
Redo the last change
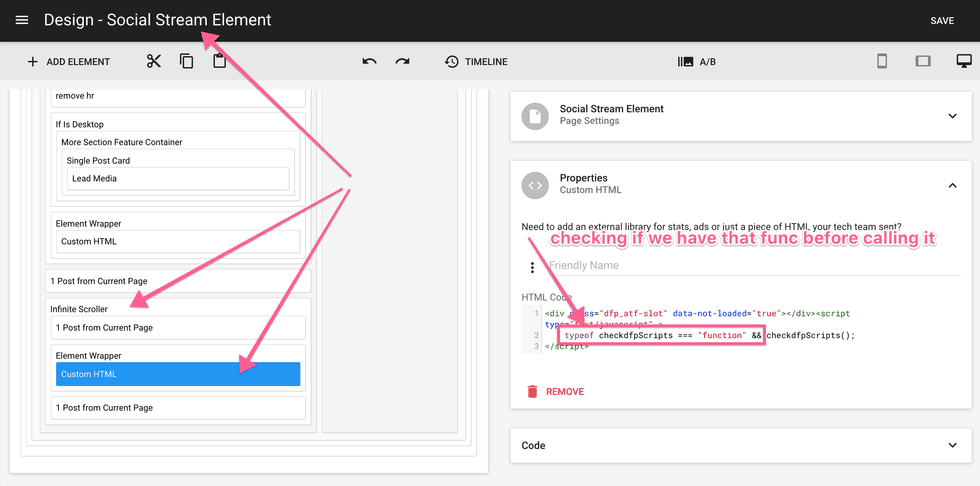point(402,61)
